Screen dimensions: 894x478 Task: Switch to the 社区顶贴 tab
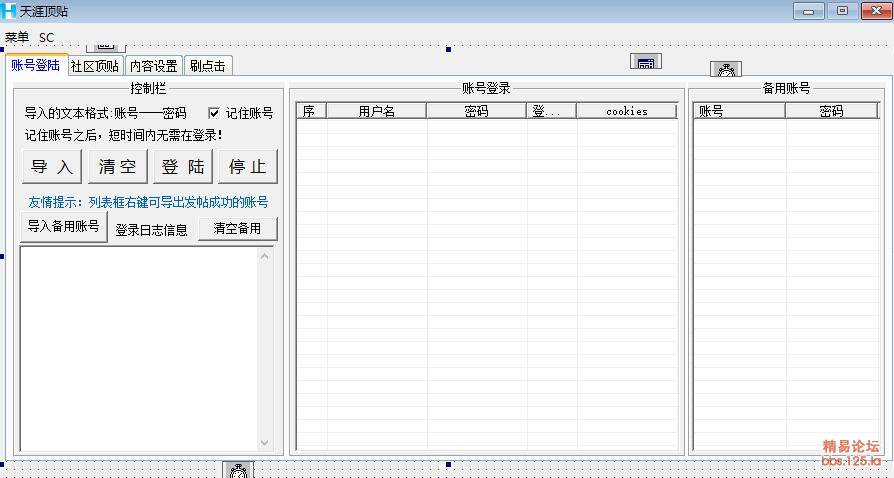[95, 66]
